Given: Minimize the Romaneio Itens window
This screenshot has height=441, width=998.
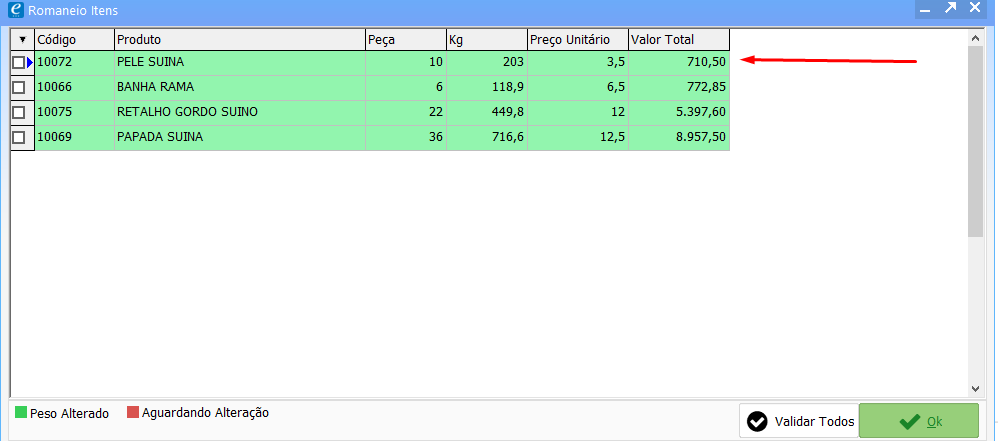Looking at the screenshot, I should [924, 9].
